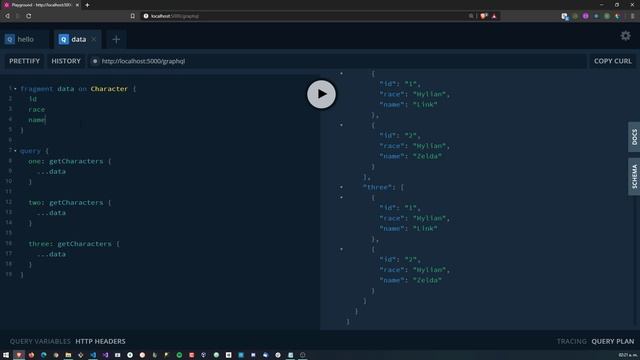Click 'two: getCharacters' on line 12
The height and width of the screenshot is (360, 640).
[66, 202]
